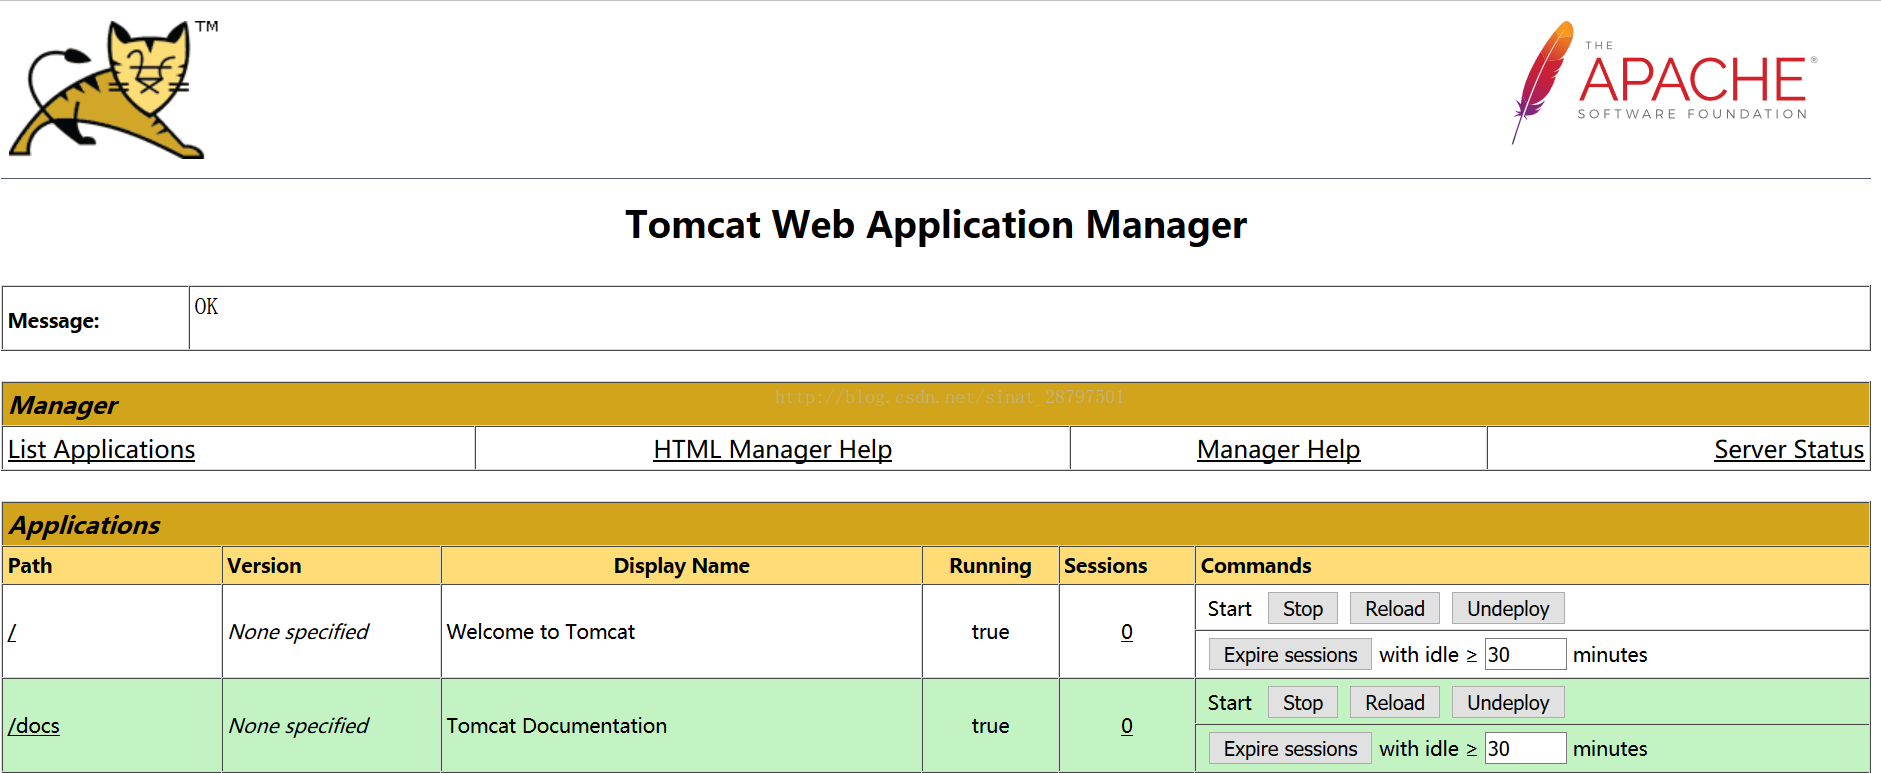Viewport: 1881px width, 773px height.
Task: Click the 'true' running value for /docs
Action: (x=990, y=726)
